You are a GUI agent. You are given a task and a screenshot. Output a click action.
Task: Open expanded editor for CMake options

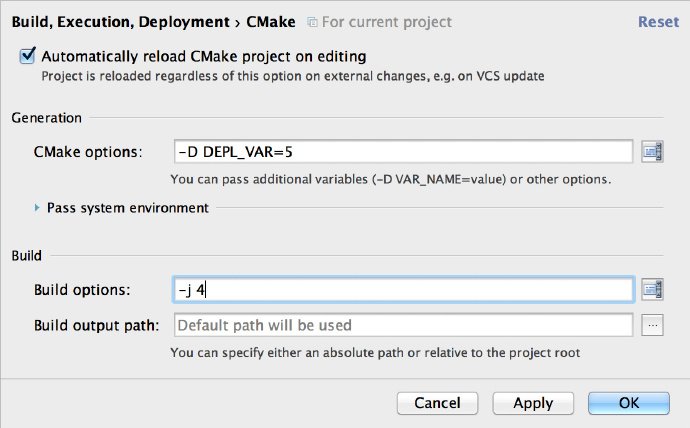coord(652,152)
